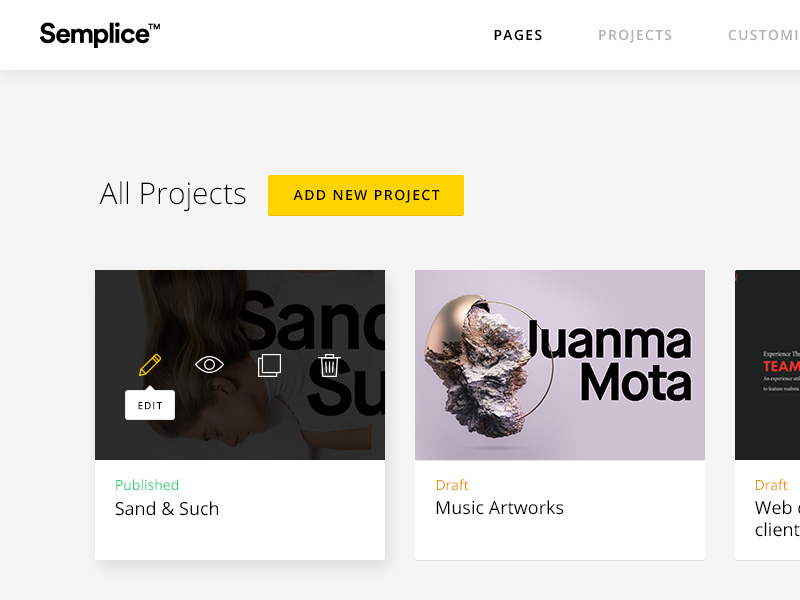Open the dark third project thumbnail

pyautogui.click(x=768, y=365)
